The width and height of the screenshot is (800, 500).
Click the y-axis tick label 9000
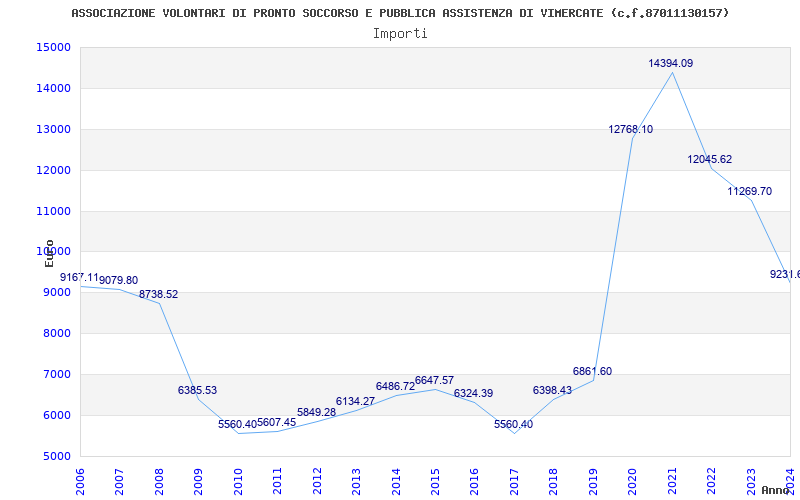56,292
